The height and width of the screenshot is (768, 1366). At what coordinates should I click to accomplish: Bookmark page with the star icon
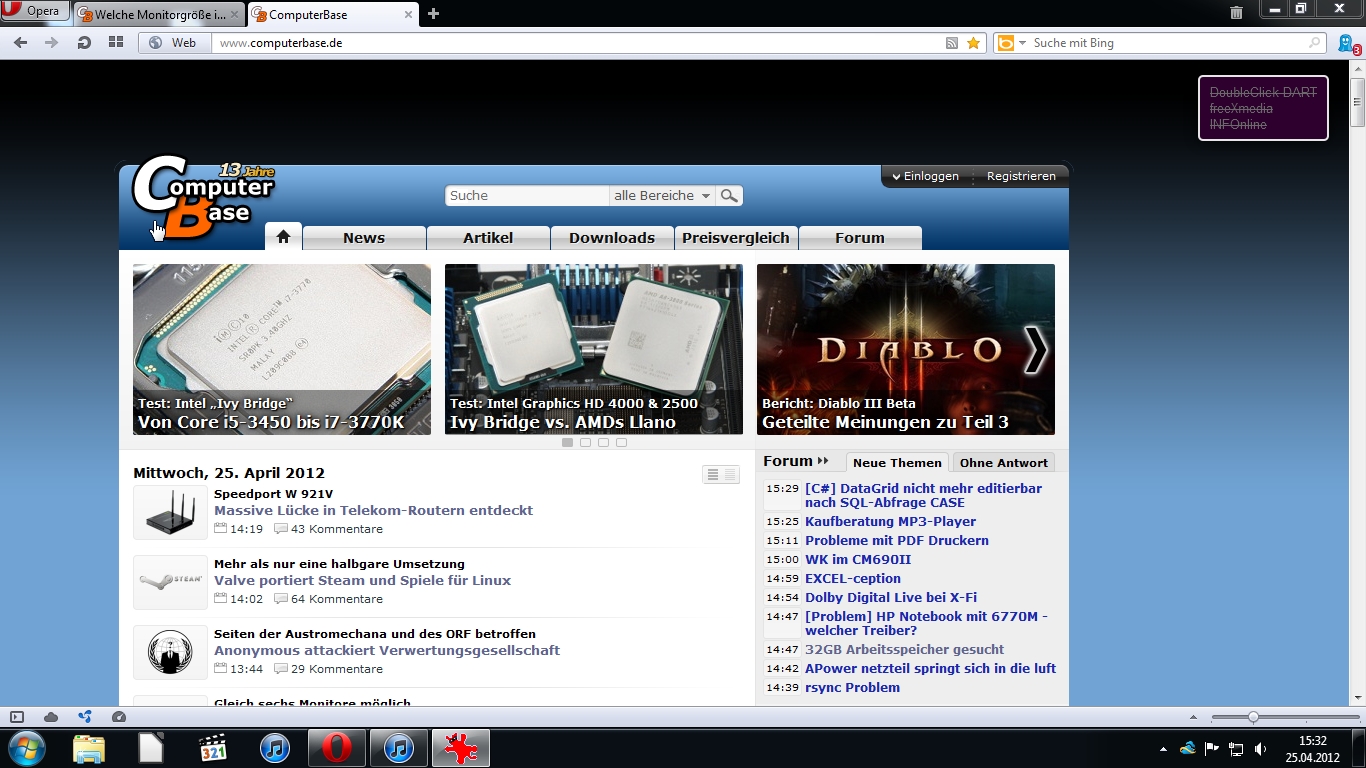973,43
